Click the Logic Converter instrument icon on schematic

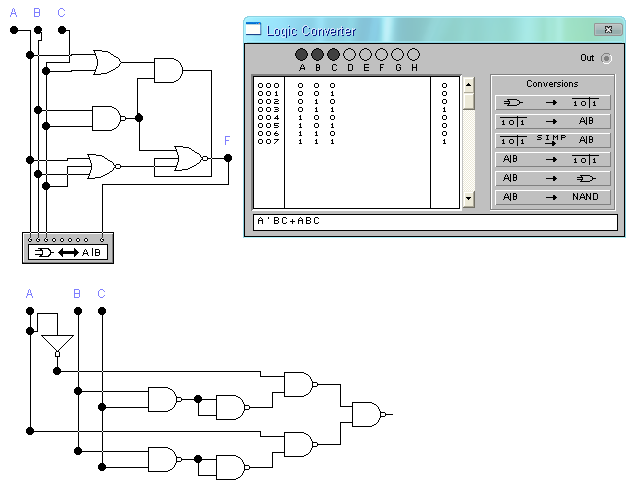[68, 248]
